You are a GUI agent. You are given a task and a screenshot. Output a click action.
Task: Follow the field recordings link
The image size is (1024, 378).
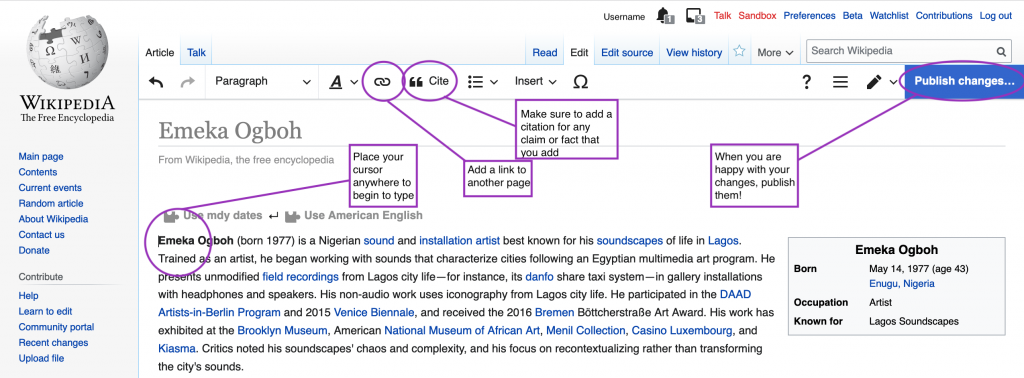click(300, 276)
